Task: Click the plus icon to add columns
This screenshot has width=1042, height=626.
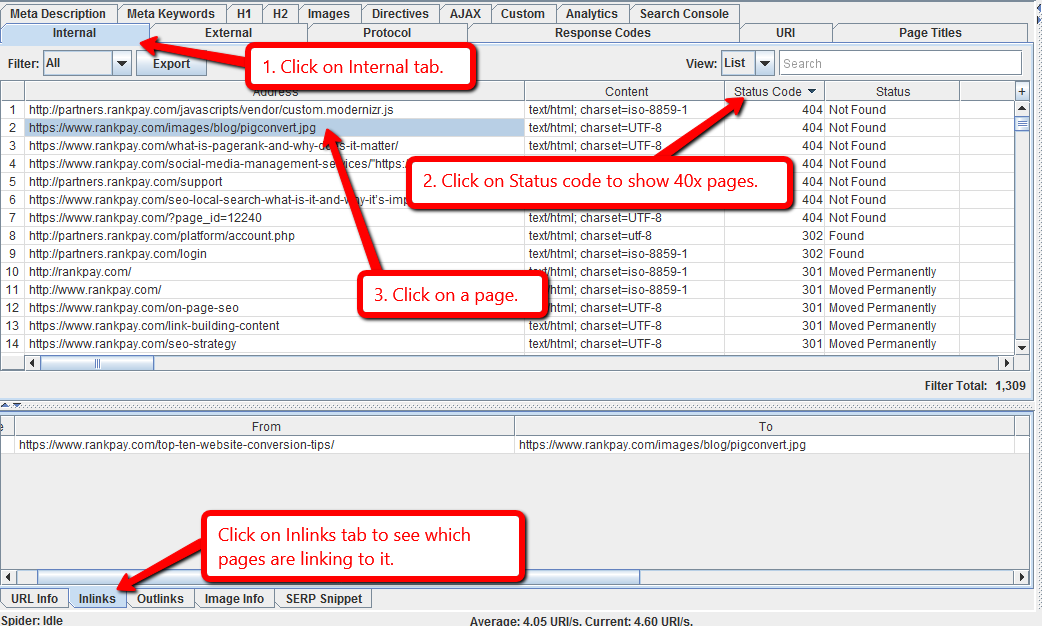Action: pos(1022,91)
